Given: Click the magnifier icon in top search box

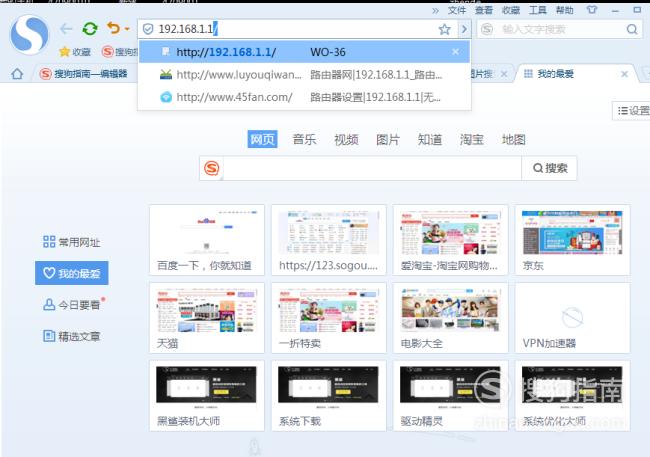Looking at the screenshot, I should tap(632, 29).
